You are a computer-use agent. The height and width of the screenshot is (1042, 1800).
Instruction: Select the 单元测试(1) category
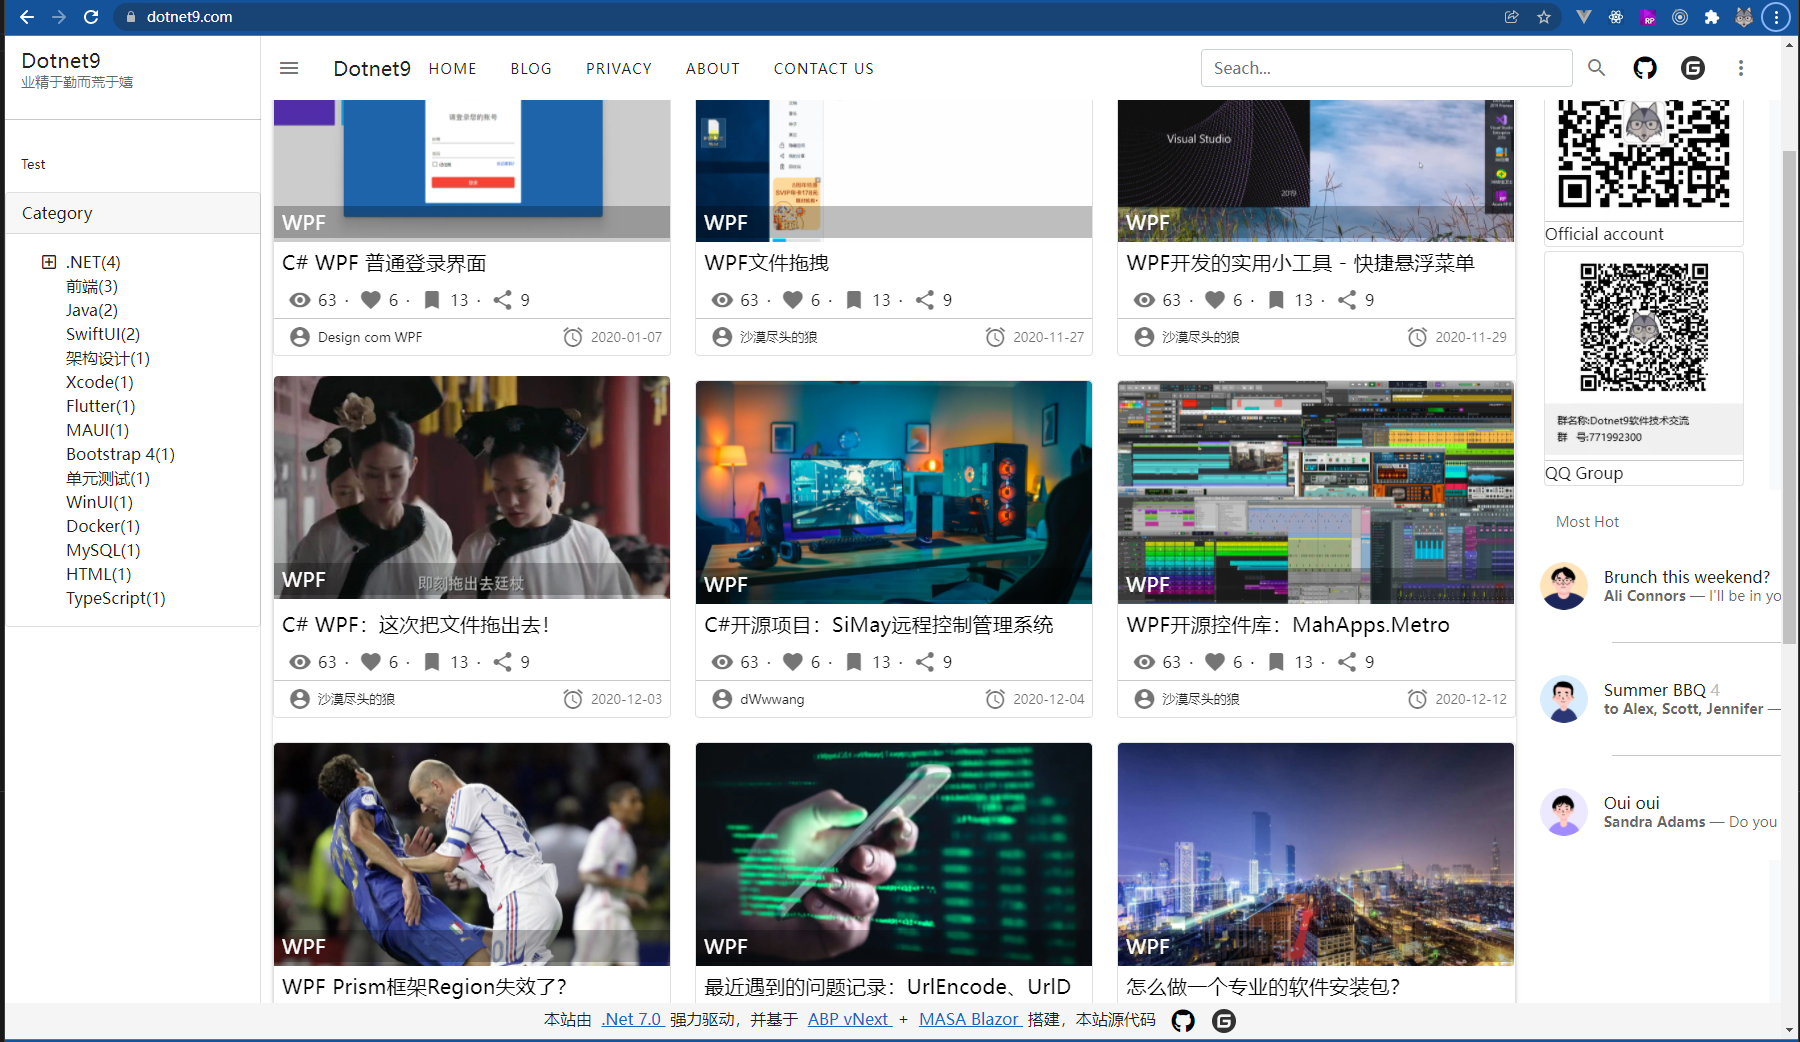(x=108, y=478)
